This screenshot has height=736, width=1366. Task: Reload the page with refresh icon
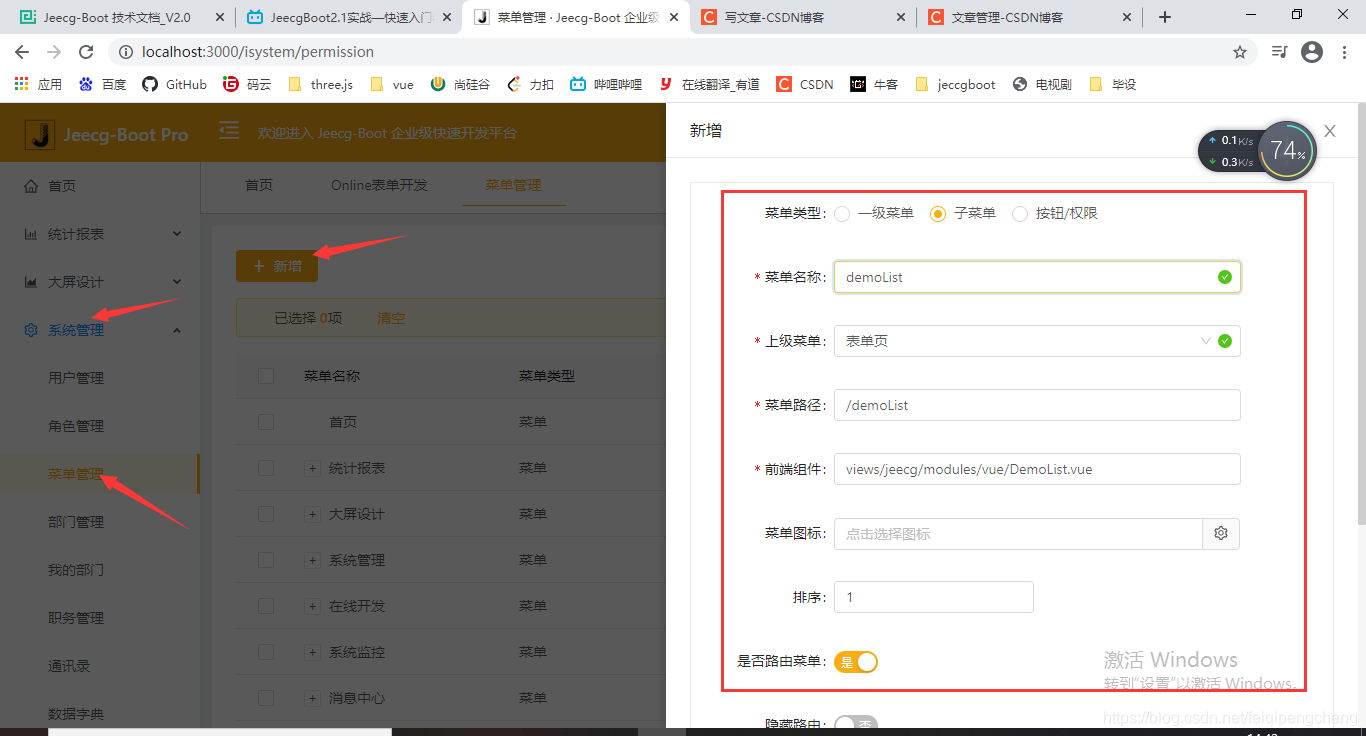click(x=86, y=52)
